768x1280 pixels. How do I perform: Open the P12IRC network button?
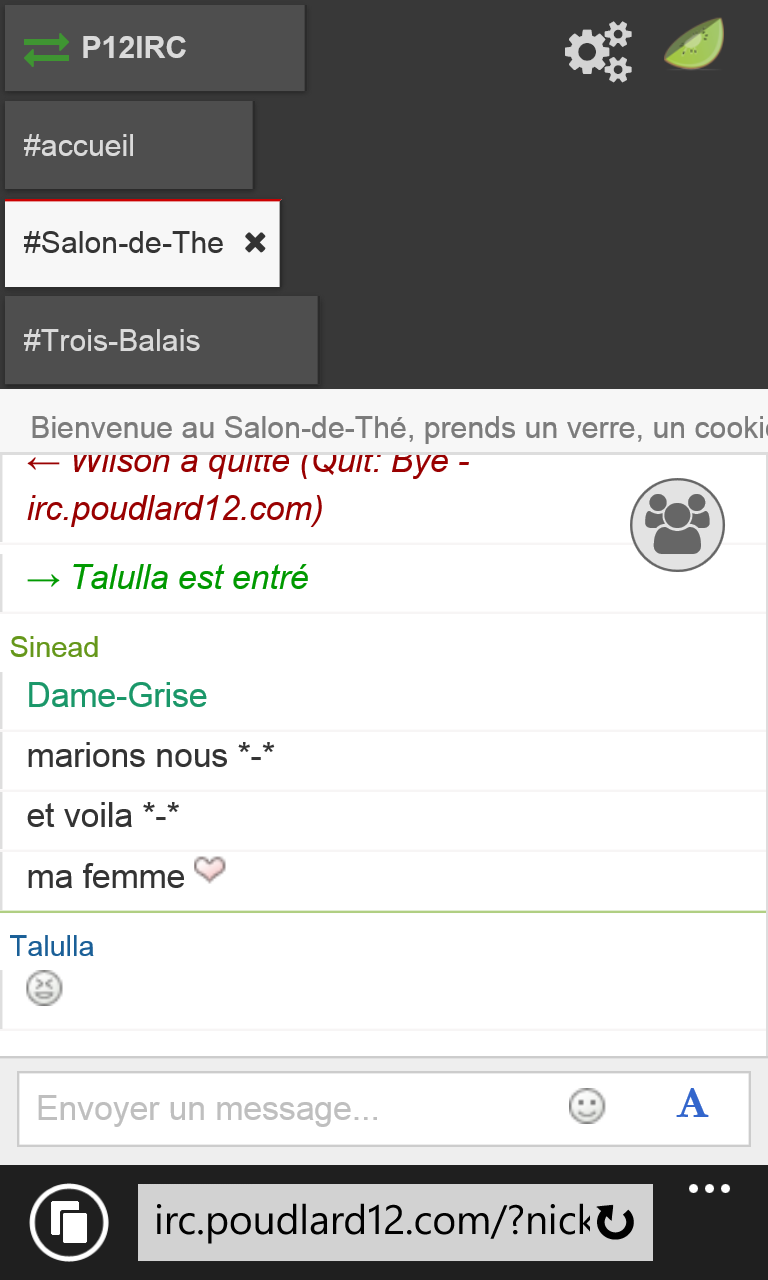tap(154, 48)
